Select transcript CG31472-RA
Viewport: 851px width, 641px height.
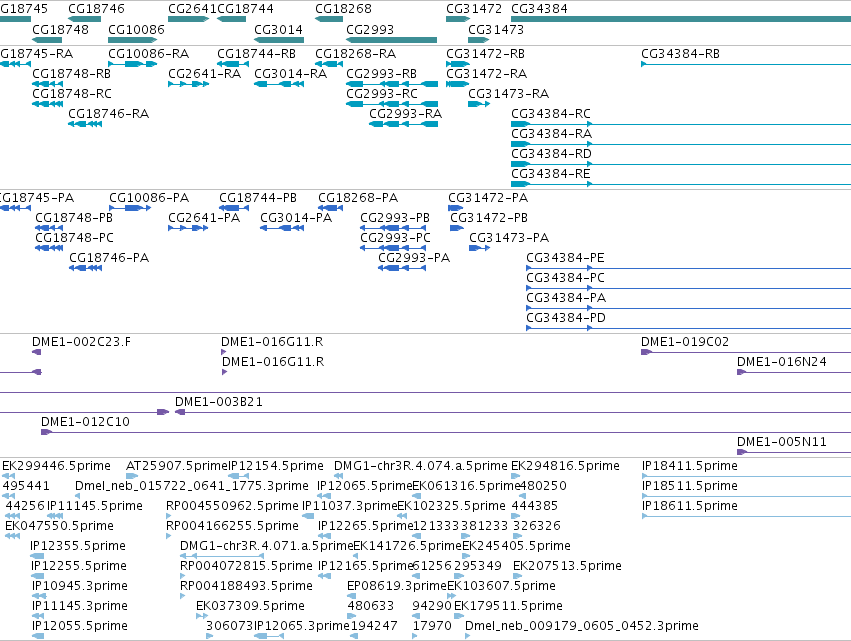(x=458, y=84)
